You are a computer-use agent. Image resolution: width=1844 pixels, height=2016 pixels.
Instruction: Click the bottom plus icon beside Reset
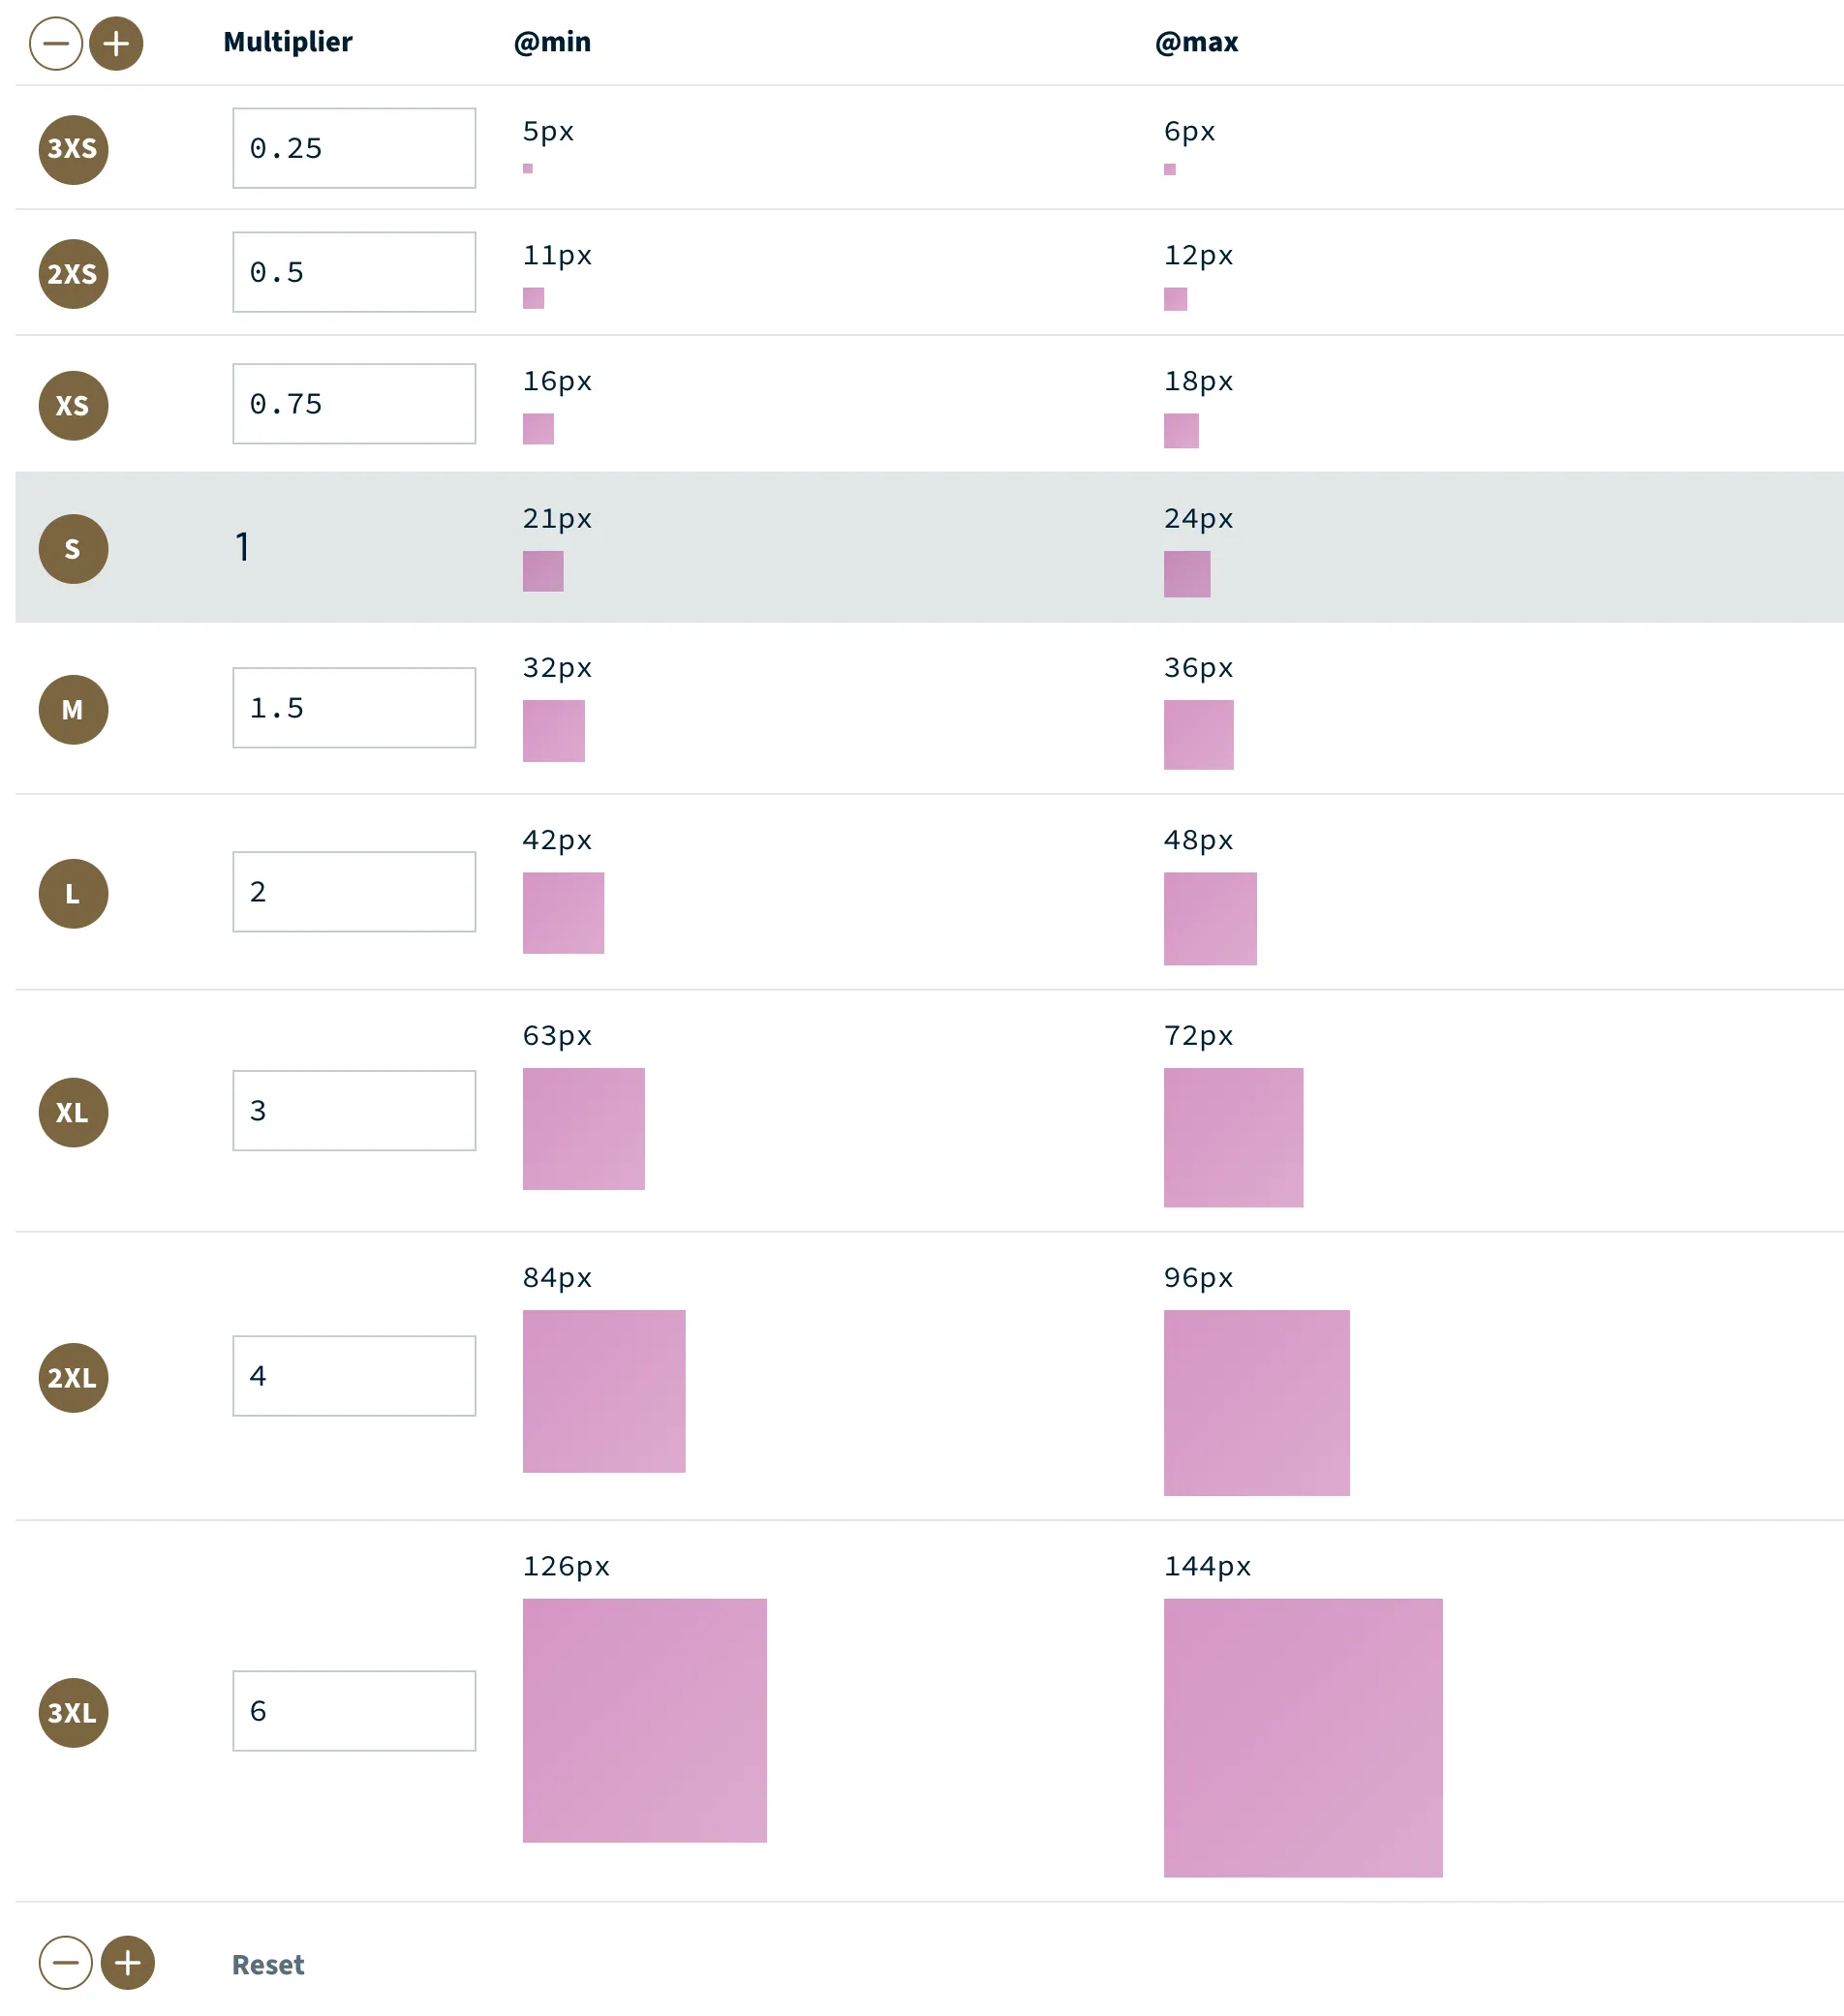coord(128,1963)
